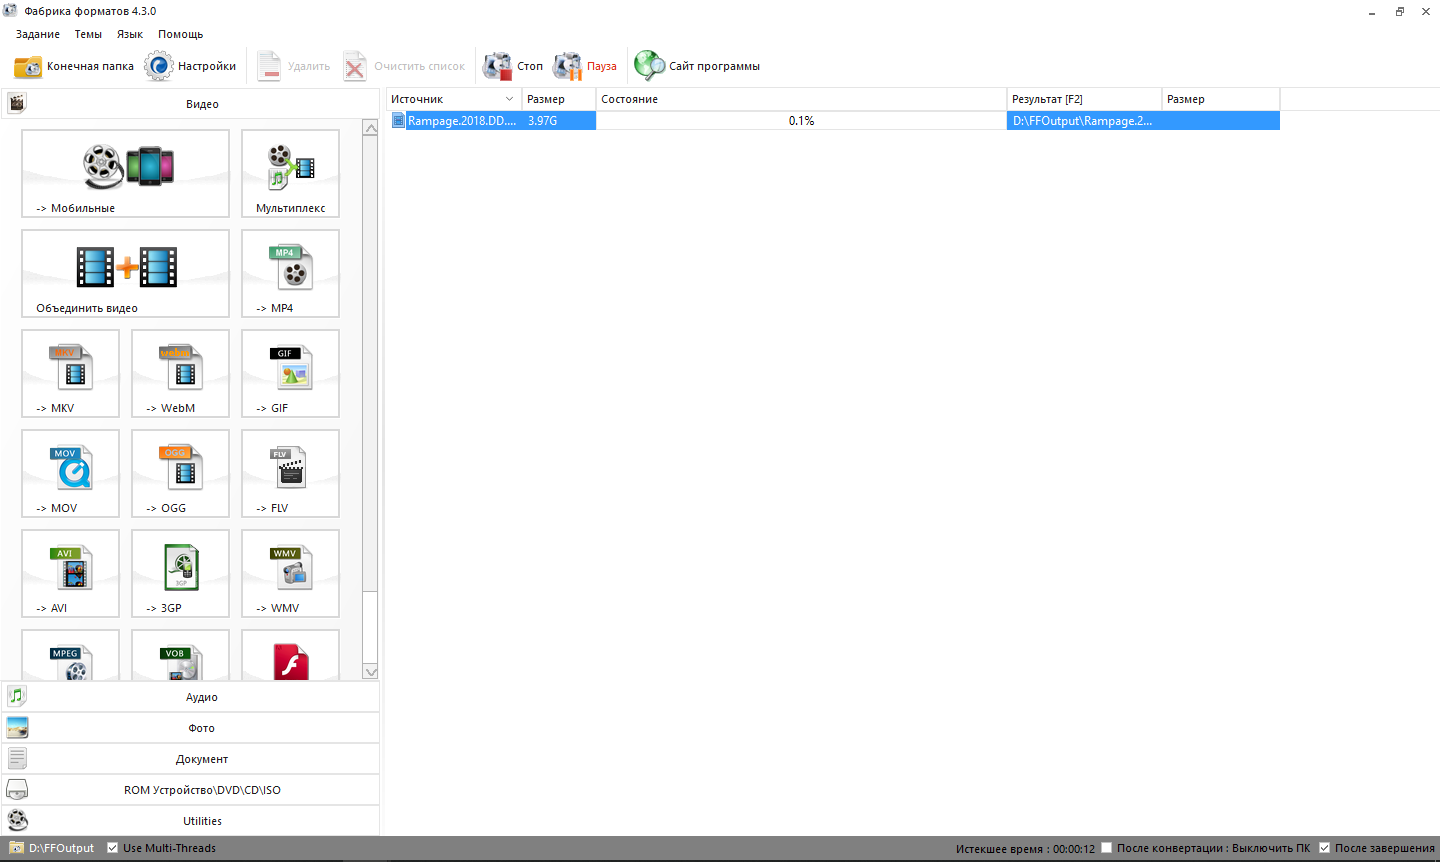Choose the WebM conversion tile
The width and height of the screenshot is (1440, 862).
pos(180,373)
